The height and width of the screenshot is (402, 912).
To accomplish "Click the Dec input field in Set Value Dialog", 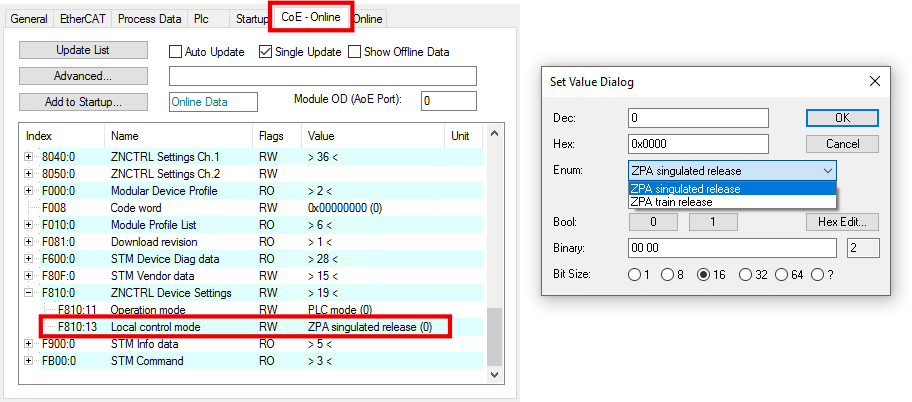I will point(698,118).
